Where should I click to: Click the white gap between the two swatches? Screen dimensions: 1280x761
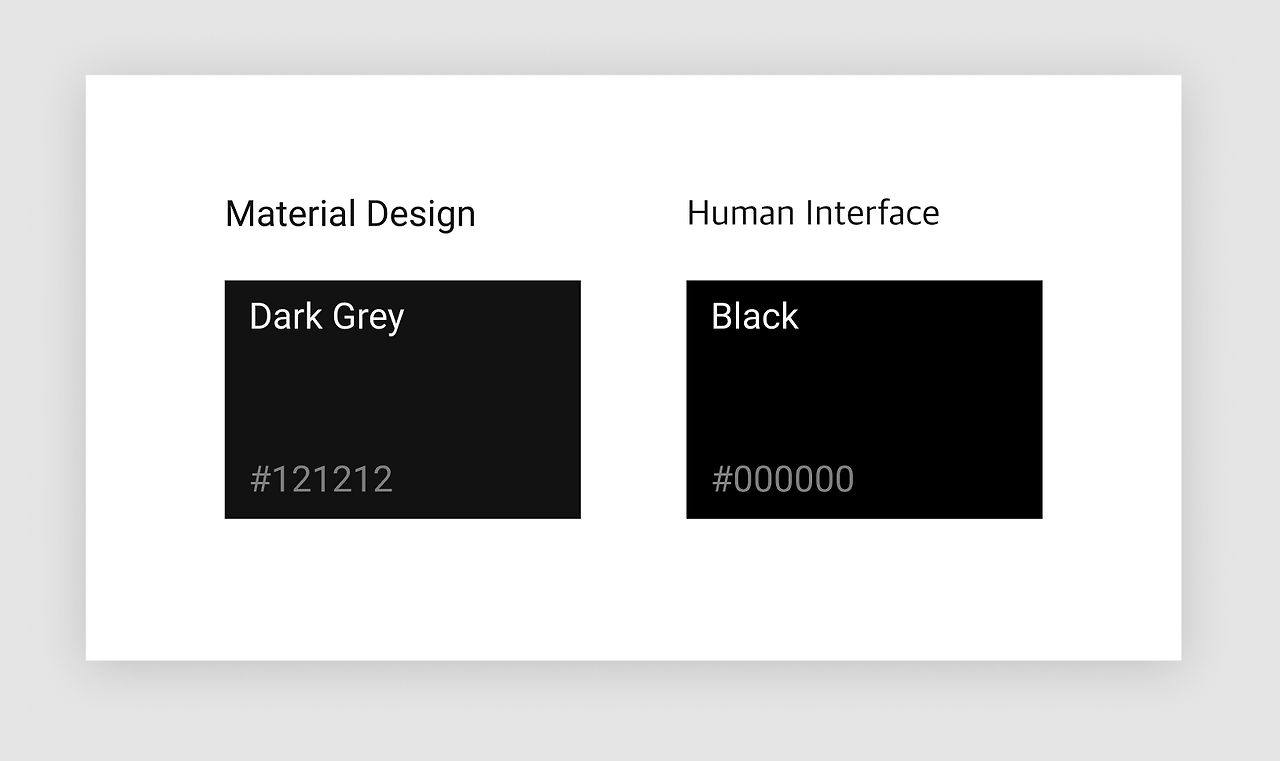click(x=634, y=399)
